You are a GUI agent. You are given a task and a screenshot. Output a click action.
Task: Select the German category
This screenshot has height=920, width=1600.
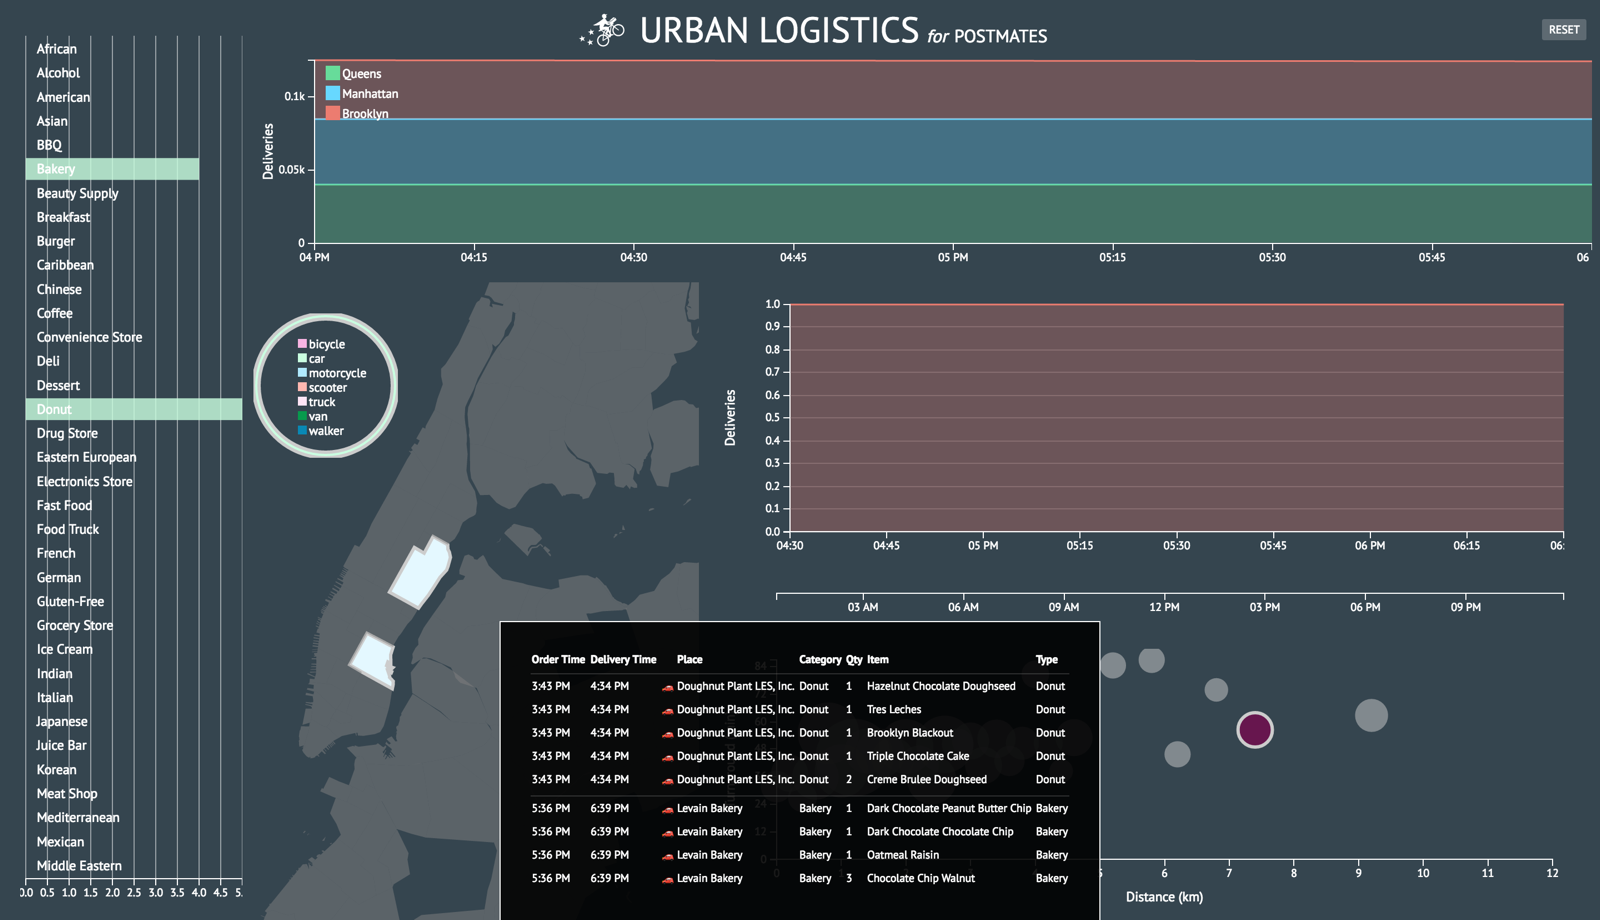coord(58,577)
